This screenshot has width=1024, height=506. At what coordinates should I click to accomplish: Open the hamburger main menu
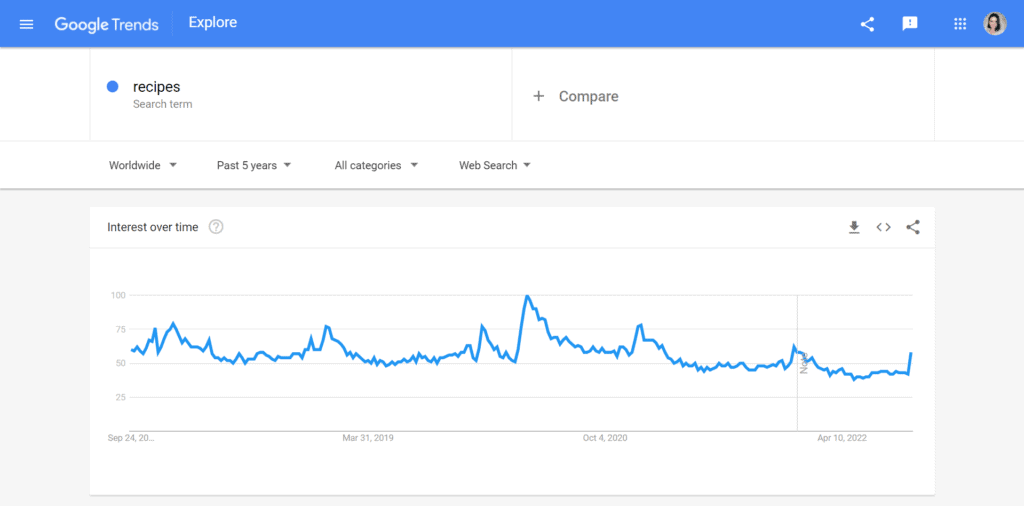pos(26,24)
